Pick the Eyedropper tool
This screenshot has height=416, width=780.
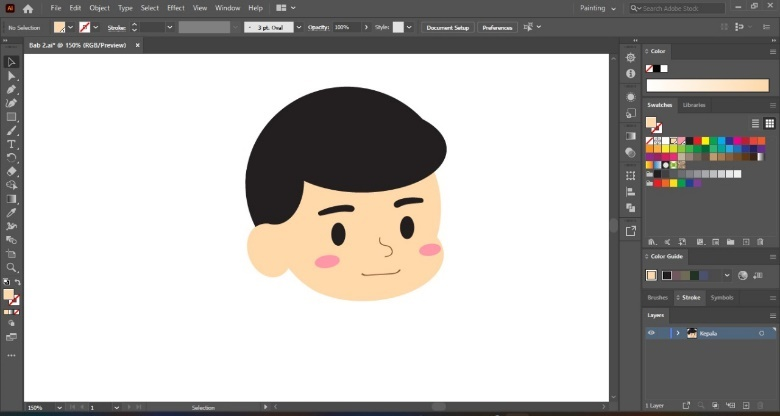tap(11, 212)
